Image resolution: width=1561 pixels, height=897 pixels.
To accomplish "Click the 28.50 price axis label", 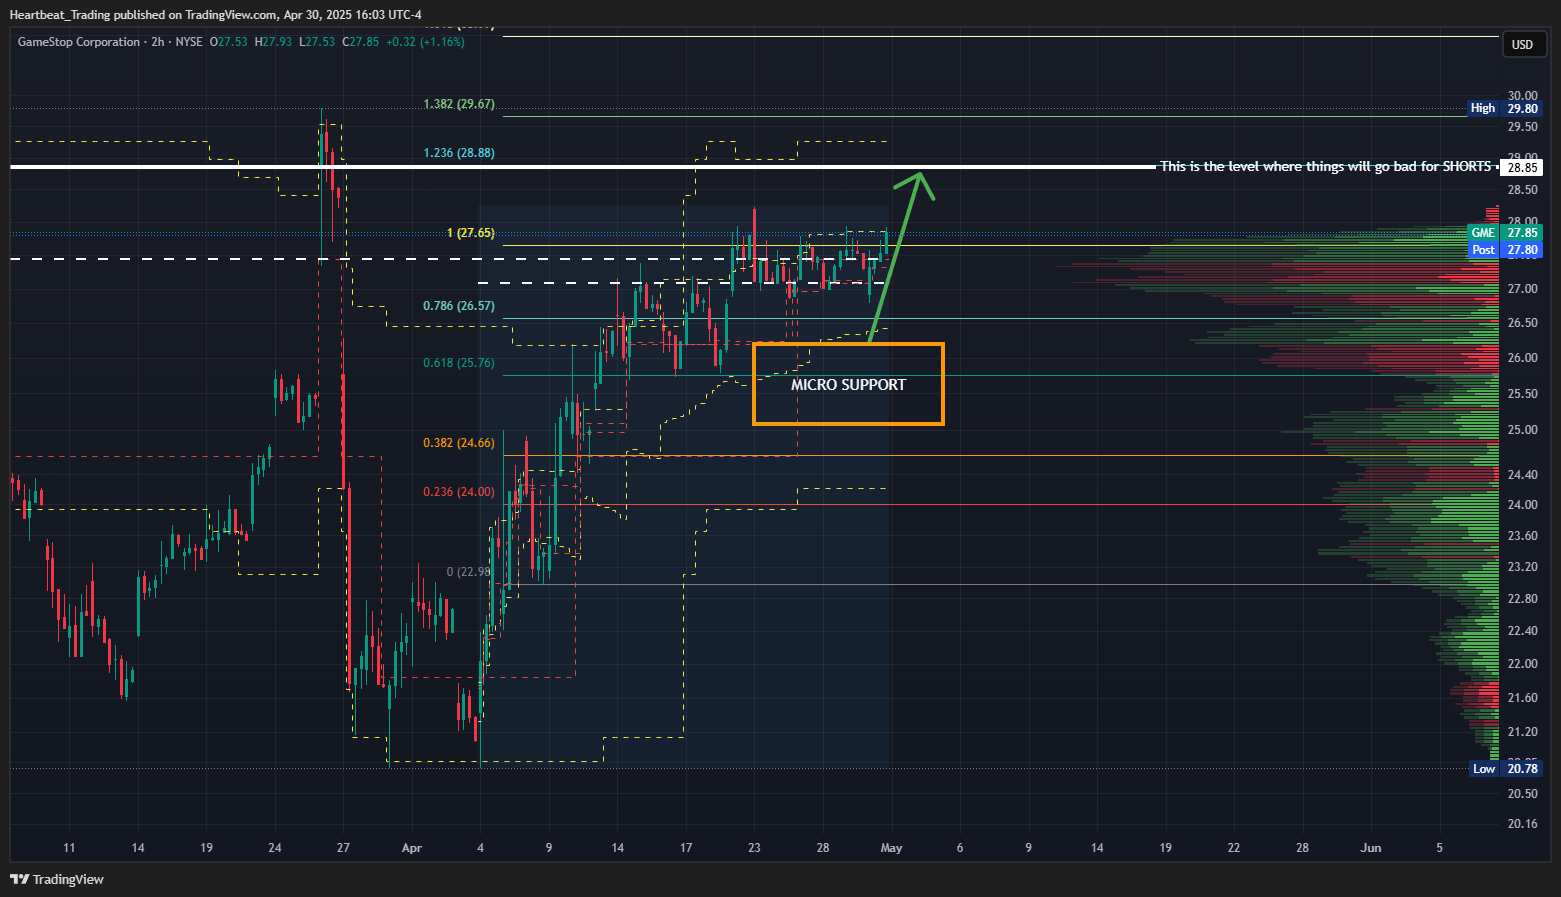I will click(x=1523, y=190).
